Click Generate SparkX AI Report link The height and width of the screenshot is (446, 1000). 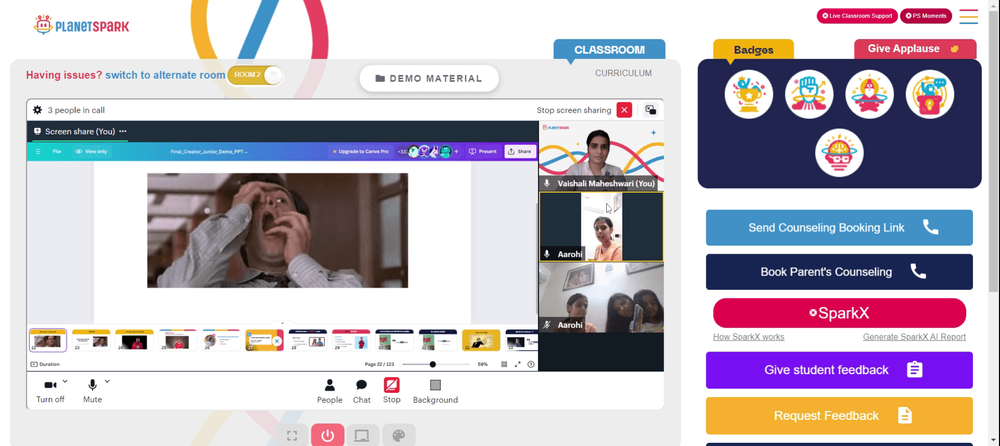(914, 337)
